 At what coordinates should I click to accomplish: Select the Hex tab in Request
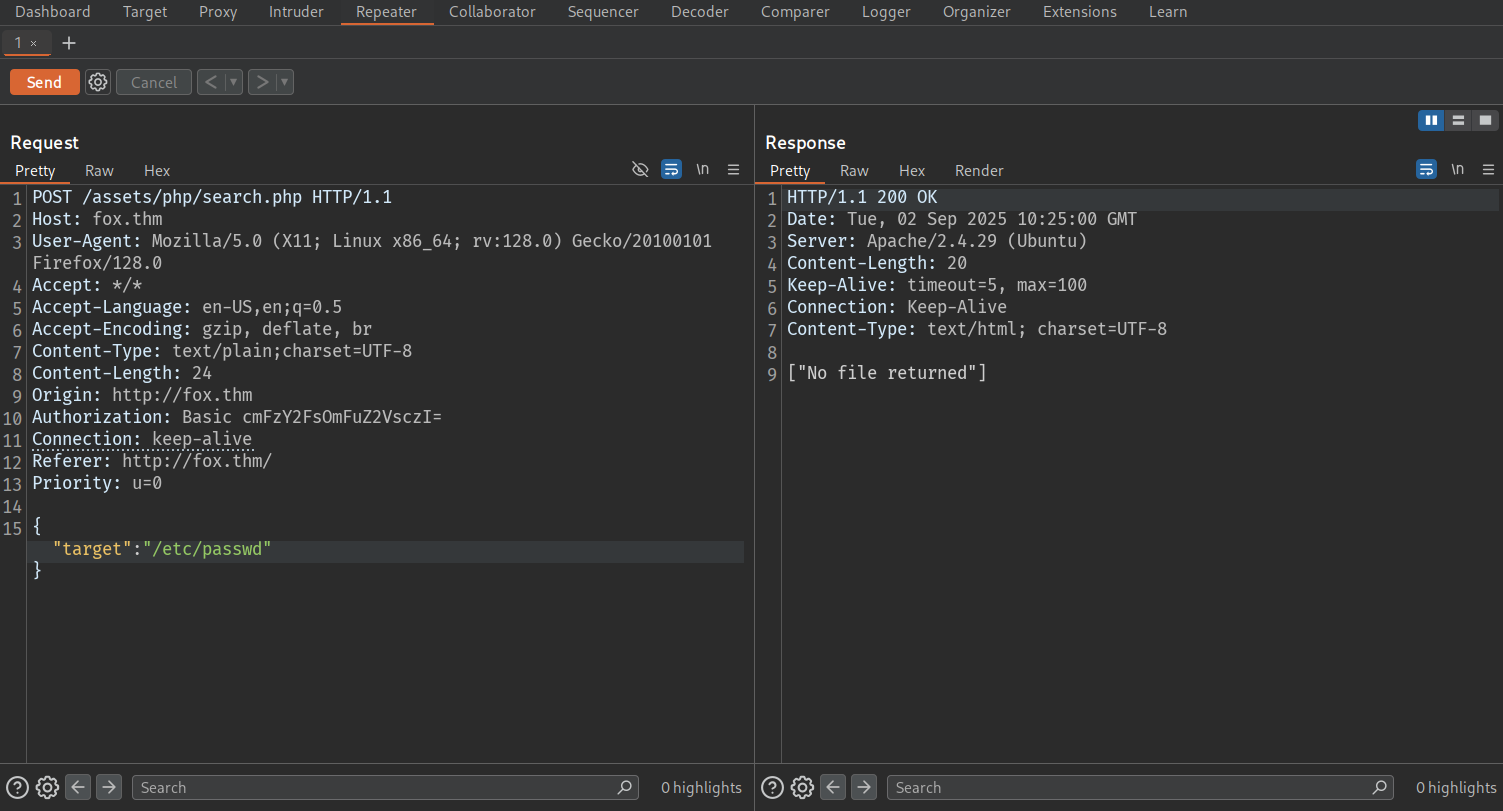(x=157, y=171)
